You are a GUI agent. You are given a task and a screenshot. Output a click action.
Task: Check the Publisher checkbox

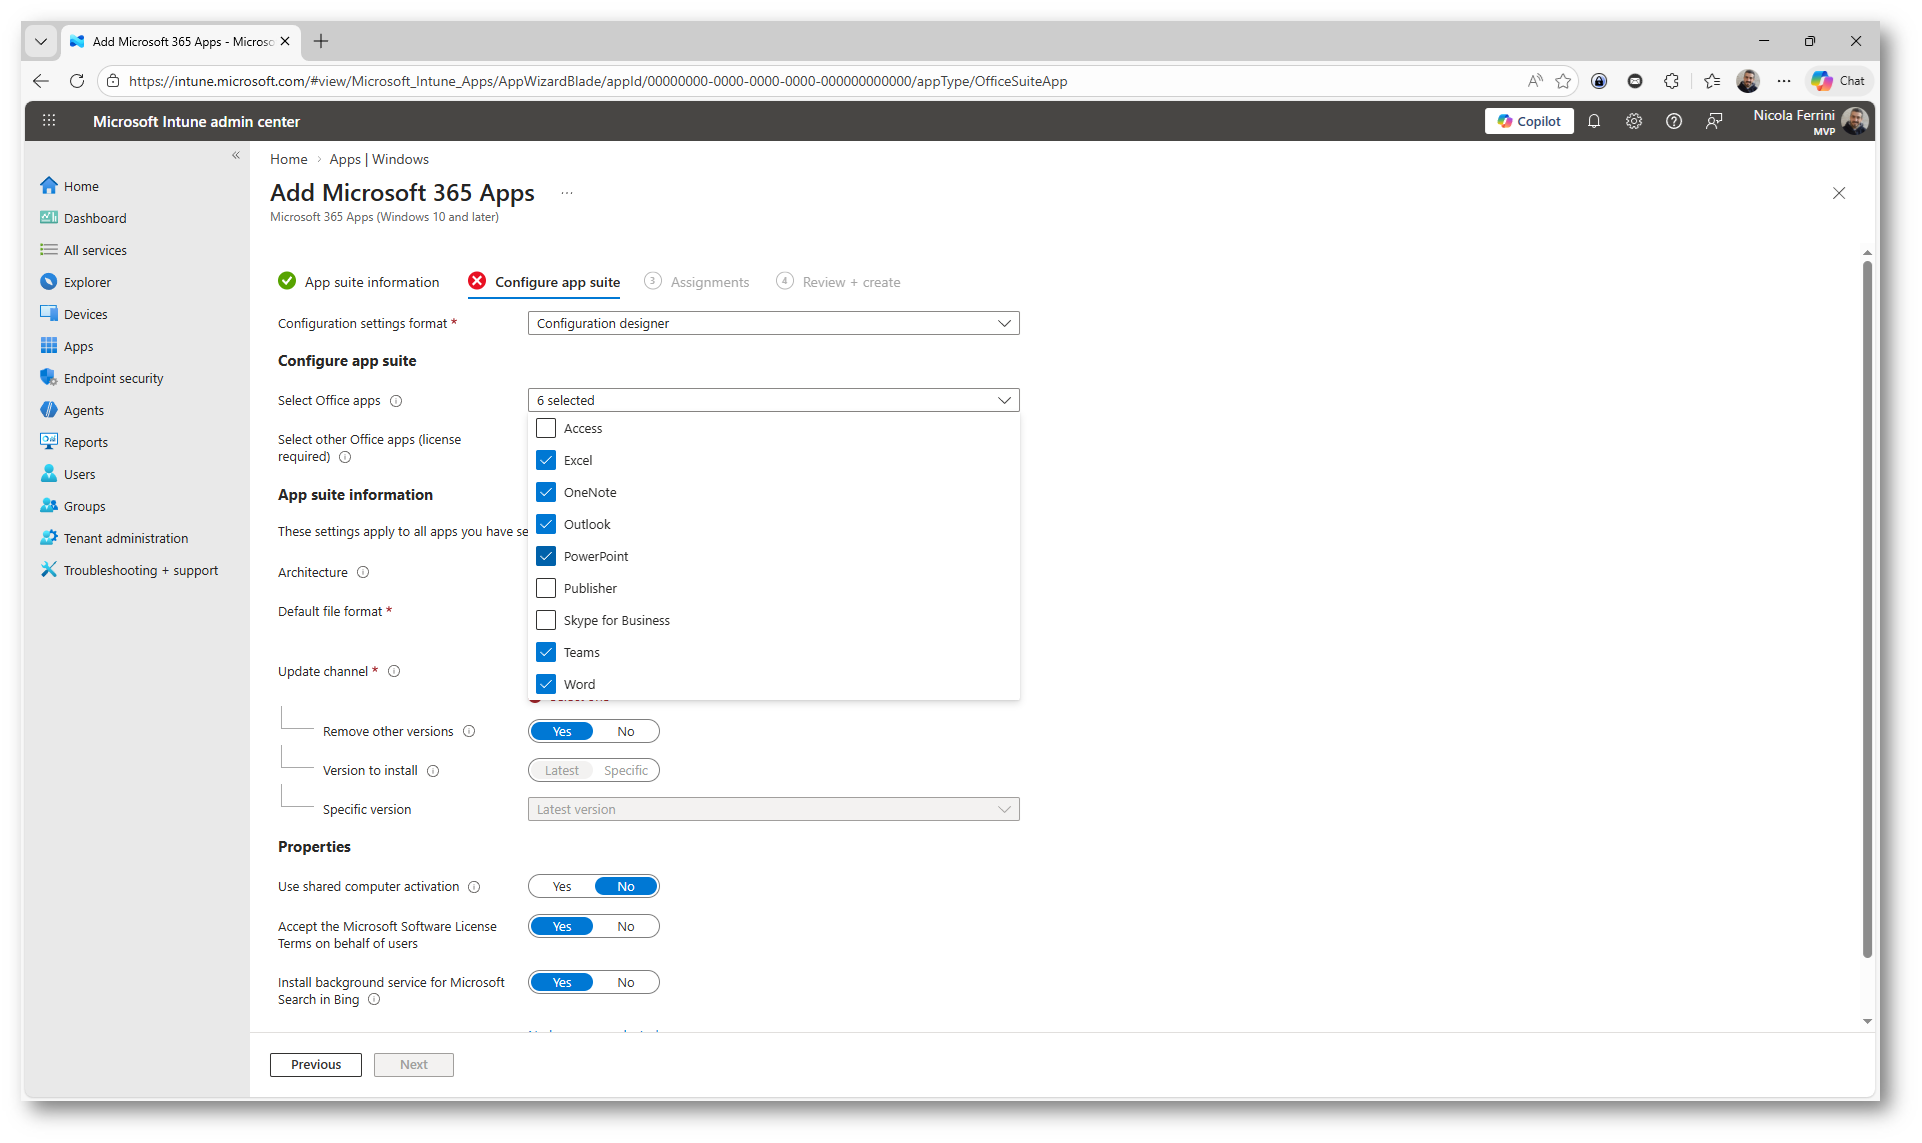(x=546, y=588)
